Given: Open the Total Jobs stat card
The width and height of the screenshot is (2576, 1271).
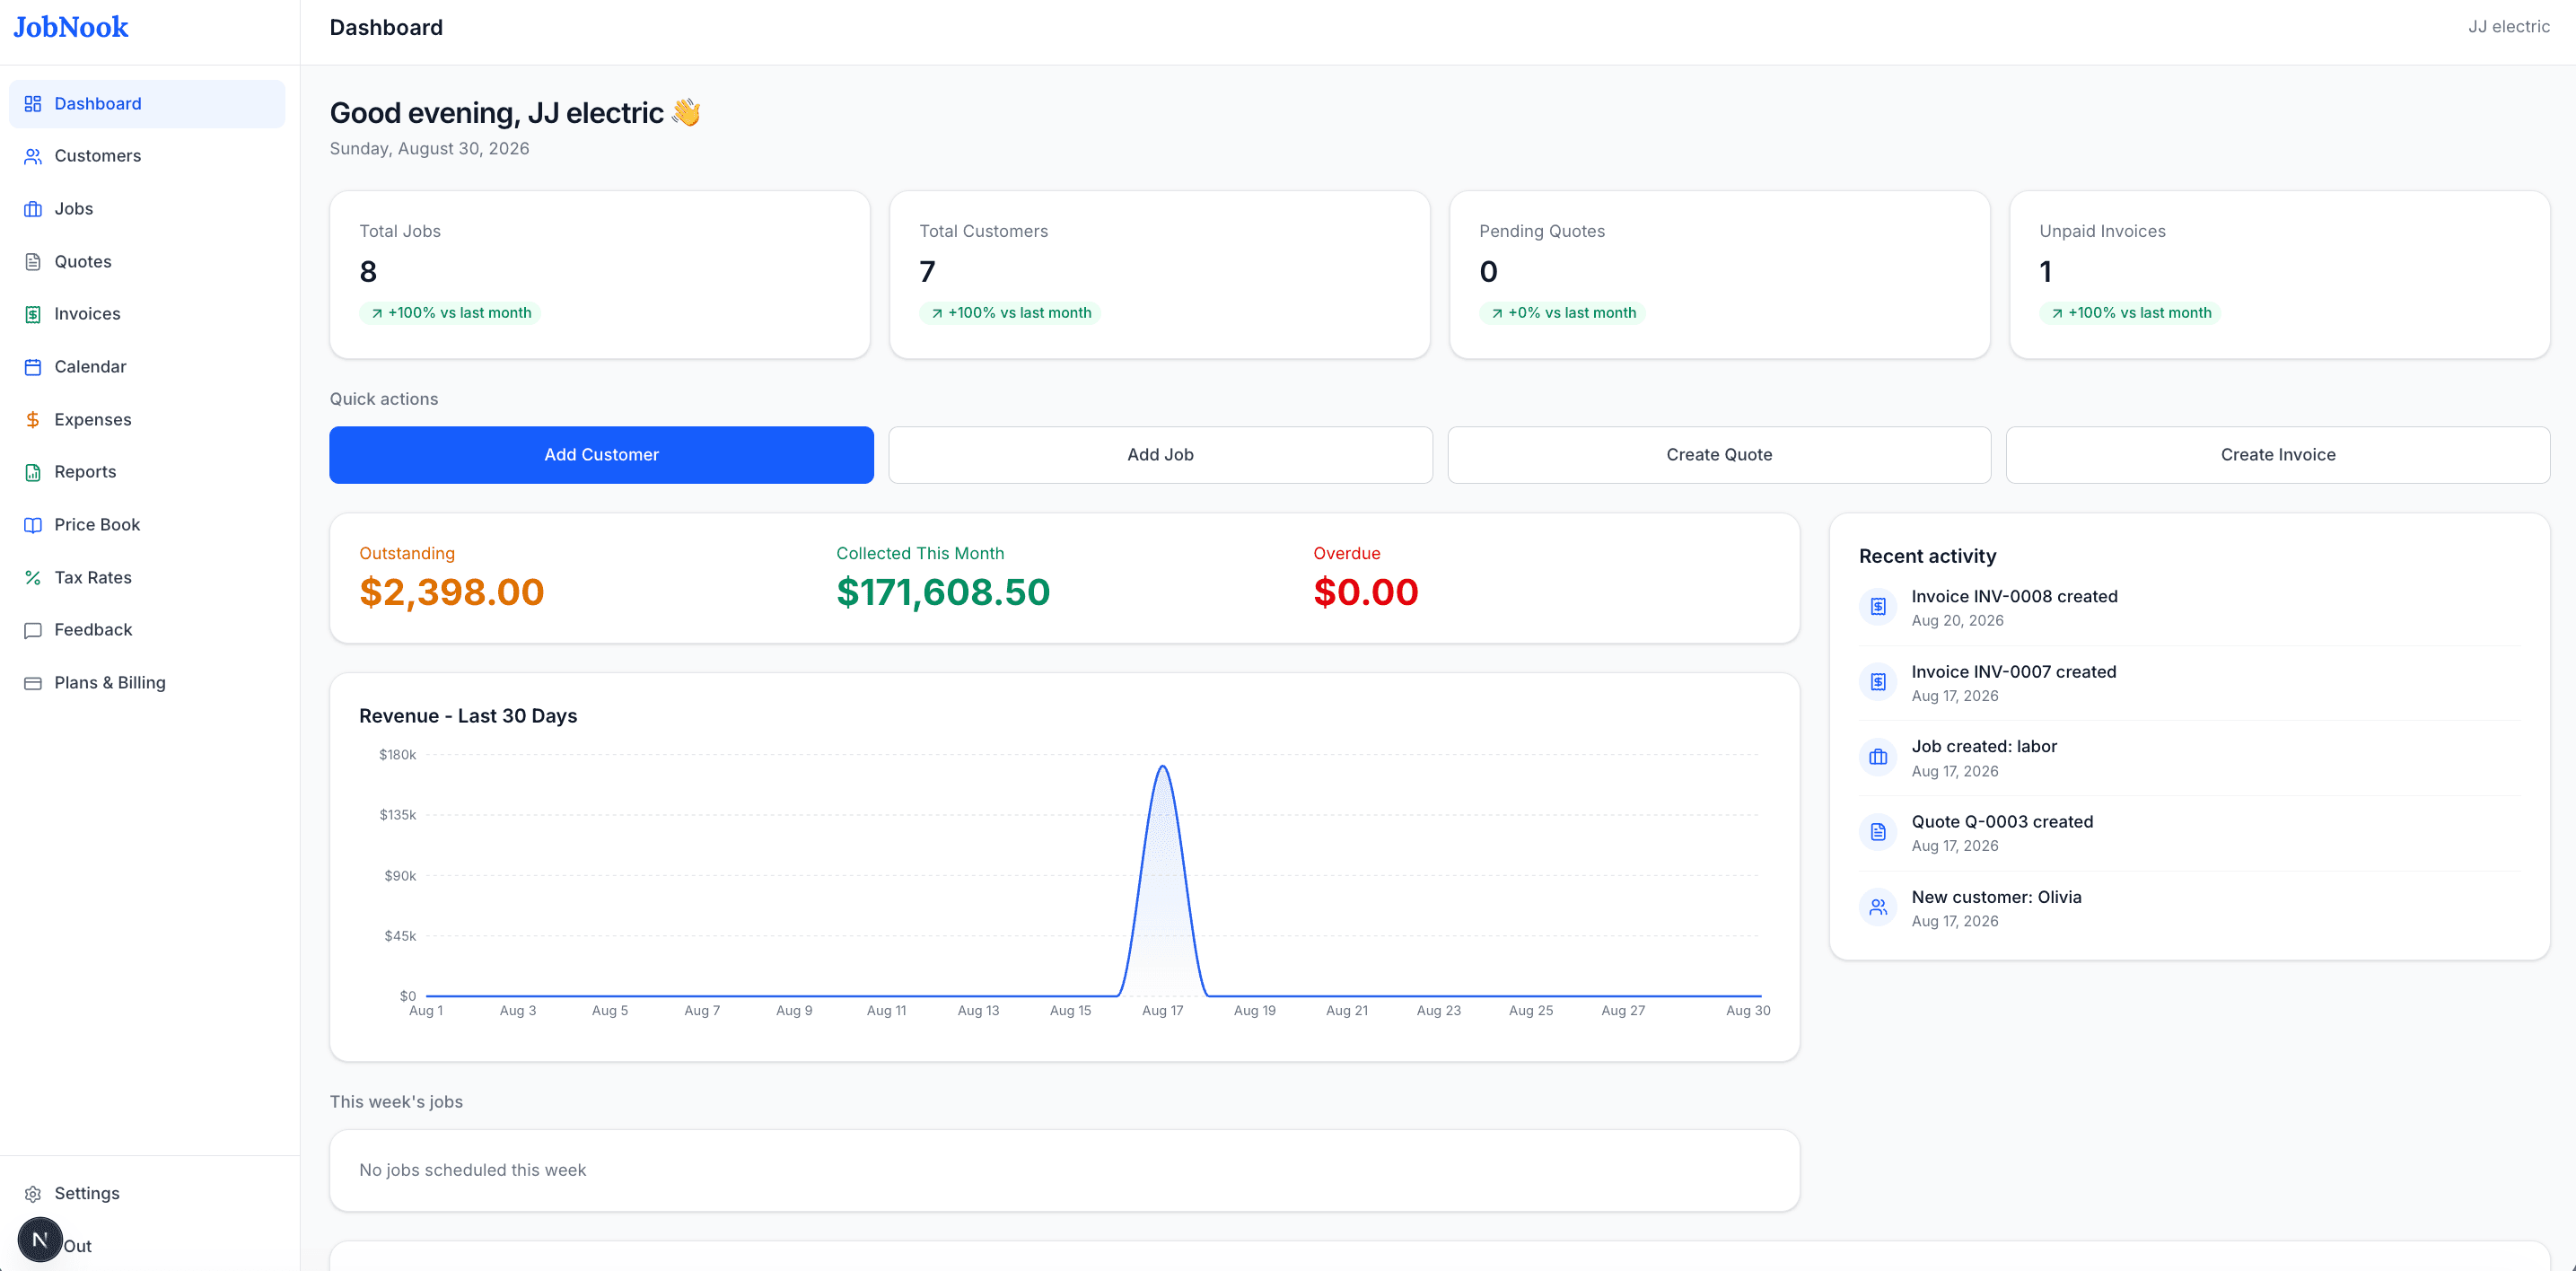Looking at the screenshot, I should tap(600, 275).
